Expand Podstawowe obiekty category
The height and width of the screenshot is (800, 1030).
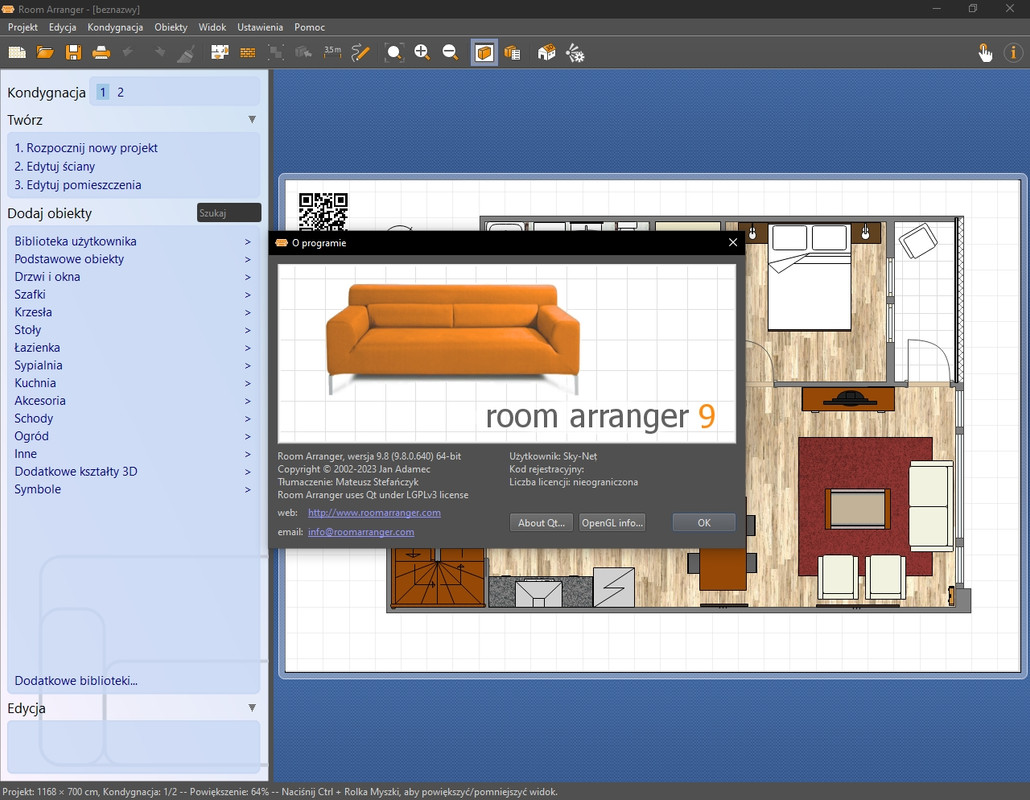tap(133, 259)
